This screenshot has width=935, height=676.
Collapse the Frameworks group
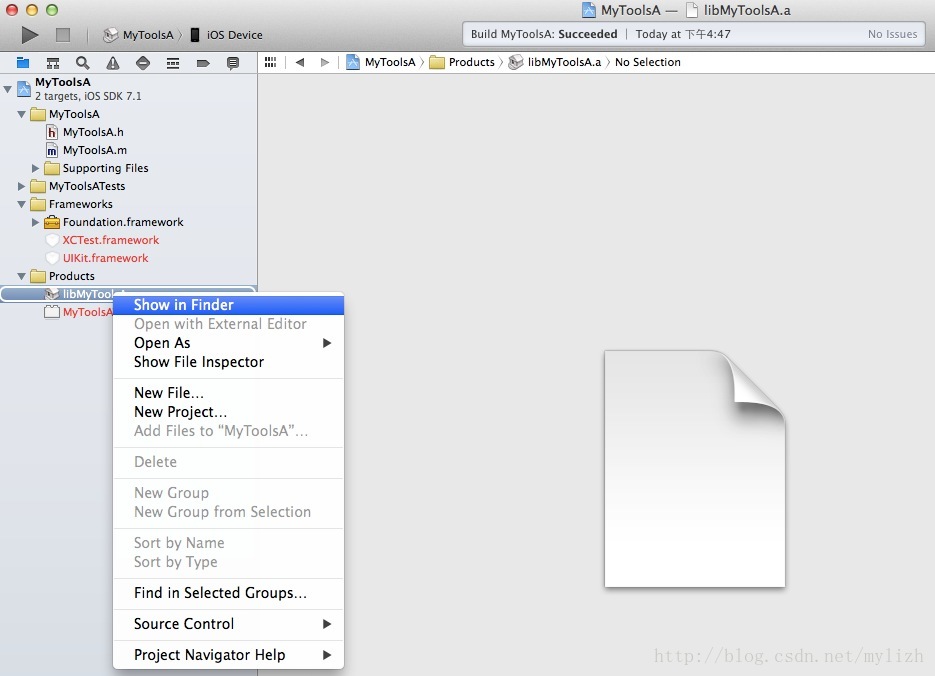21,204
